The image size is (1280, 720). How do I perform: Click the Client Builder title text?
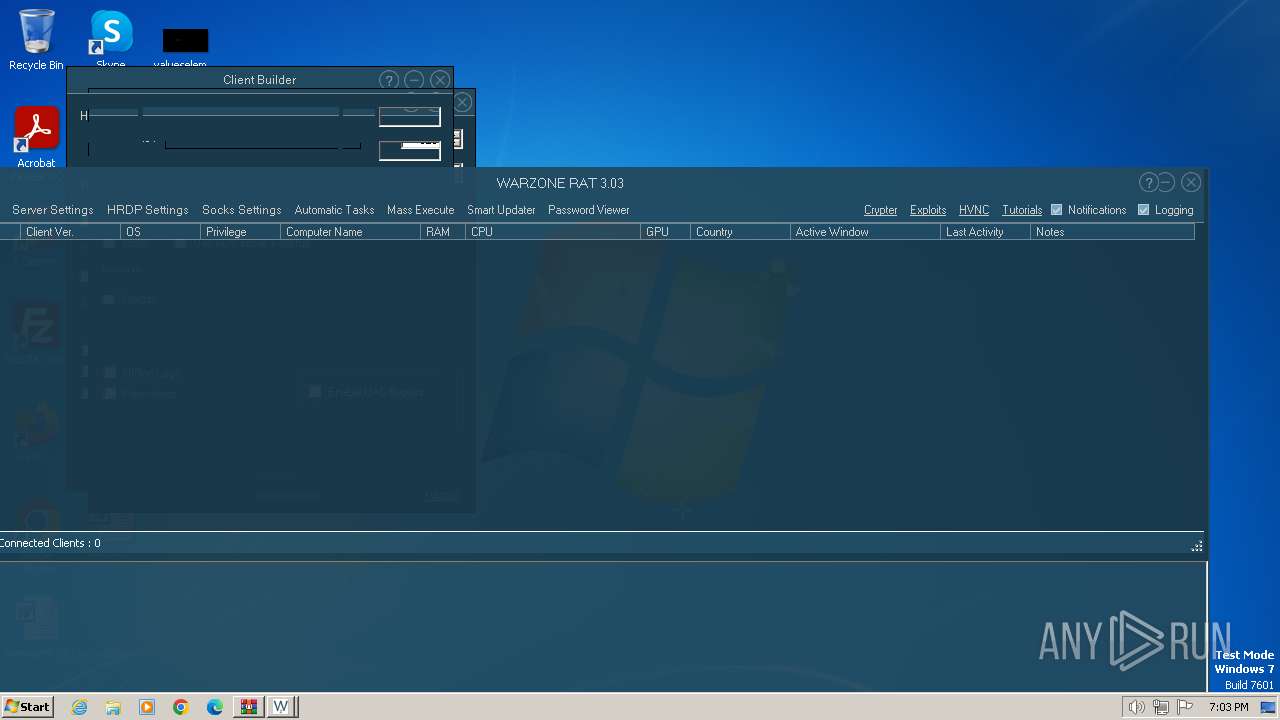[x=259, y=80]
